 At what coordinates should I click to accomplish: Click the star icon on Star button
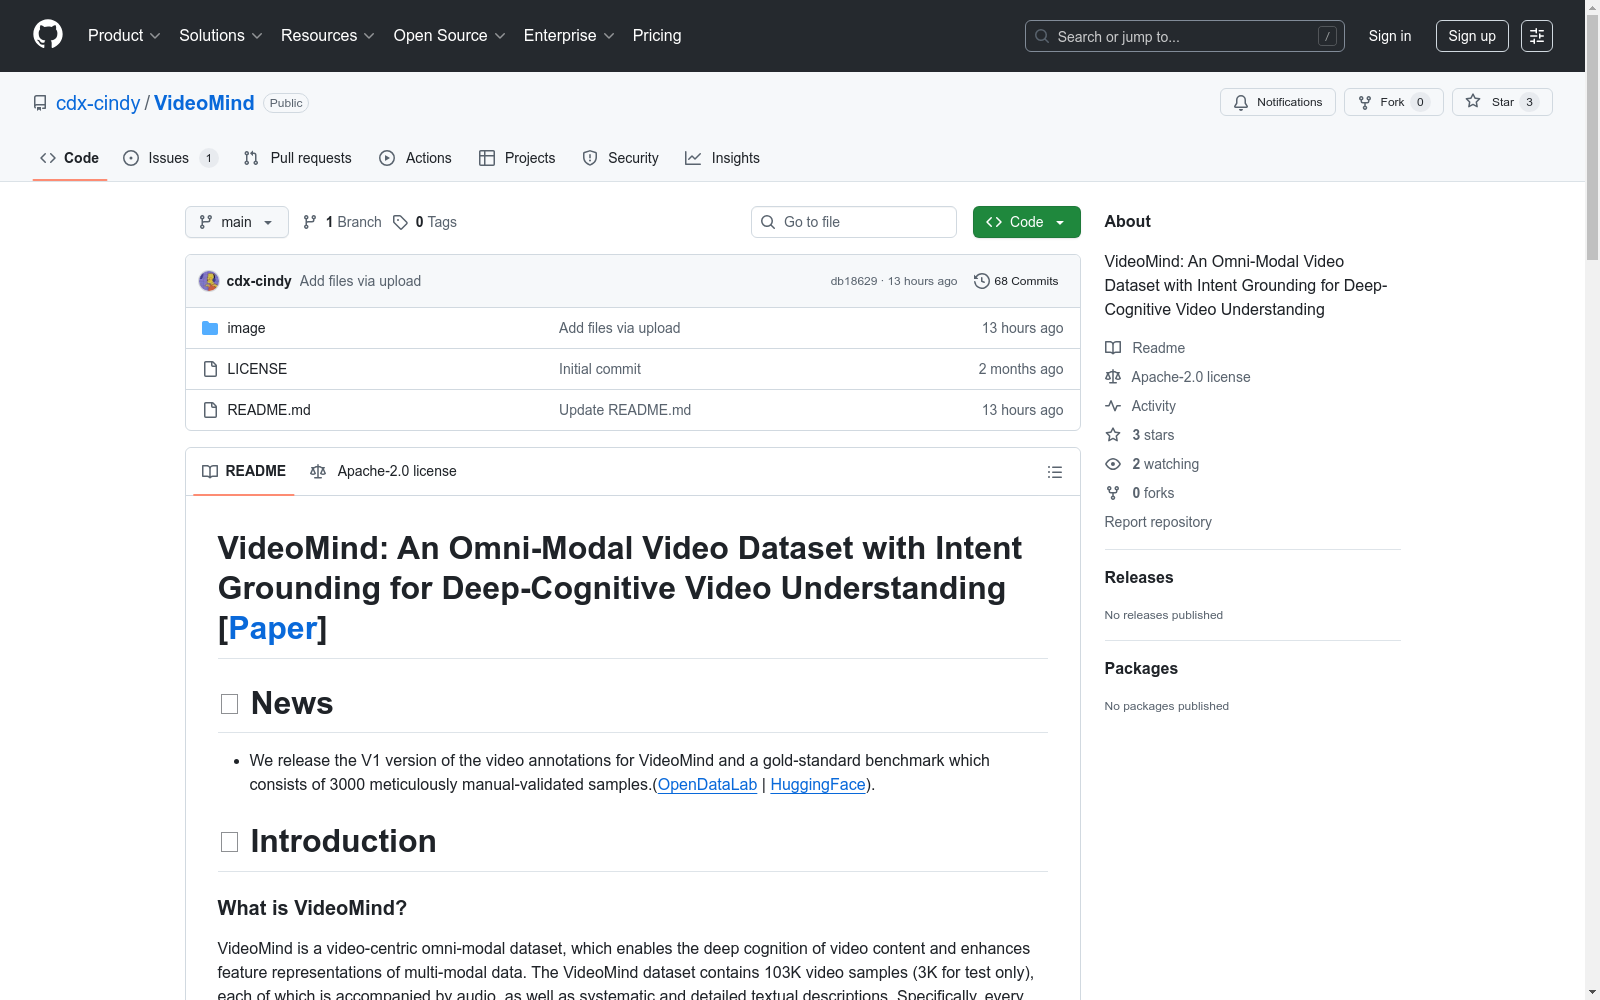(x=1473, y=101)
